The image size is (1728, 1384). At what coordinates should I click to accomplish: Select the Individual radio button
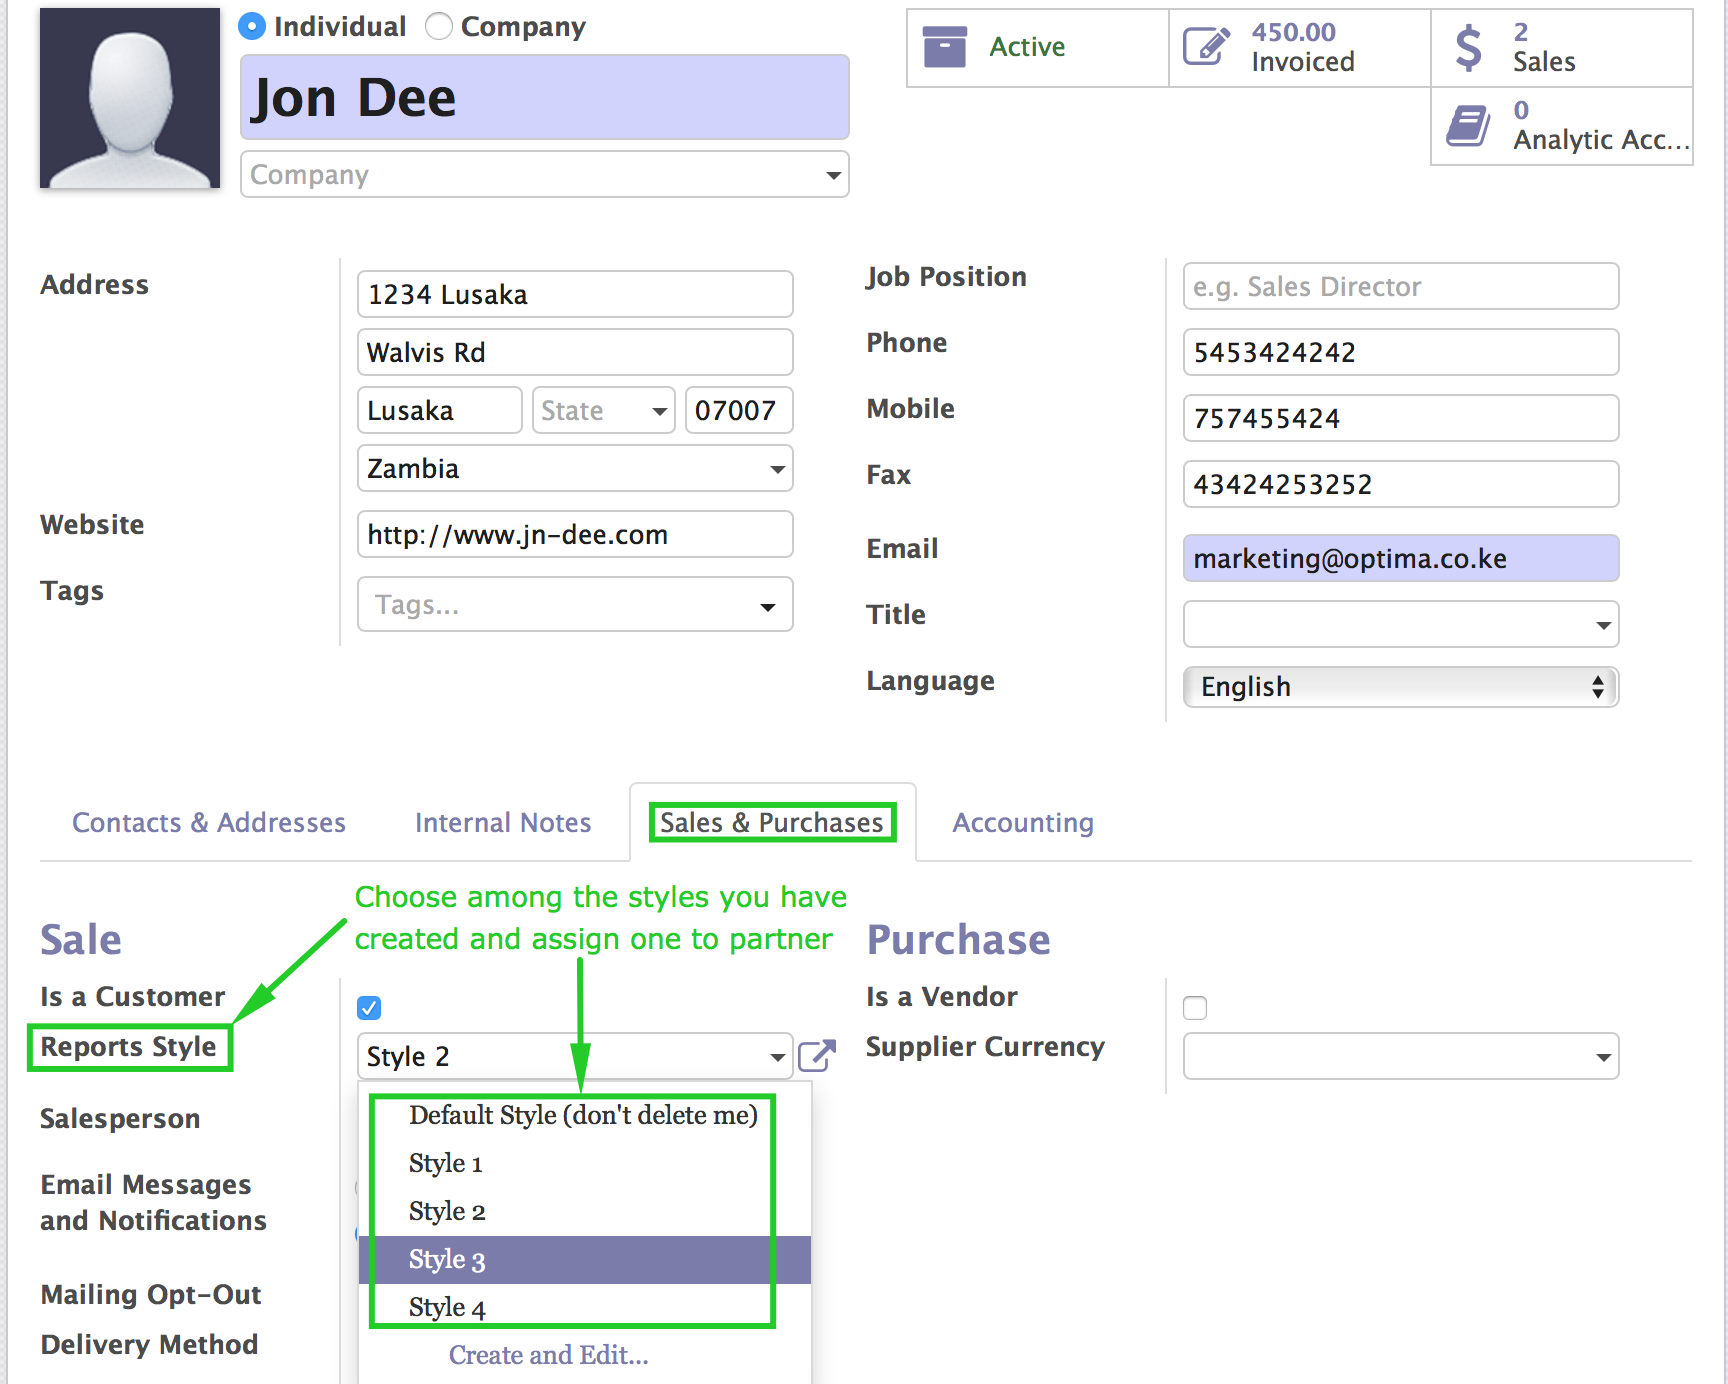click(x=252, y=26)
